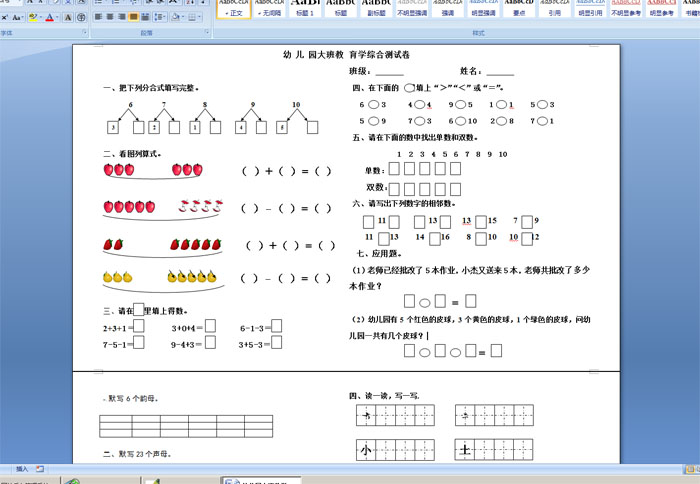Apply the 明显引用 style
Screen dimensions: 700x484
point(591,8)
